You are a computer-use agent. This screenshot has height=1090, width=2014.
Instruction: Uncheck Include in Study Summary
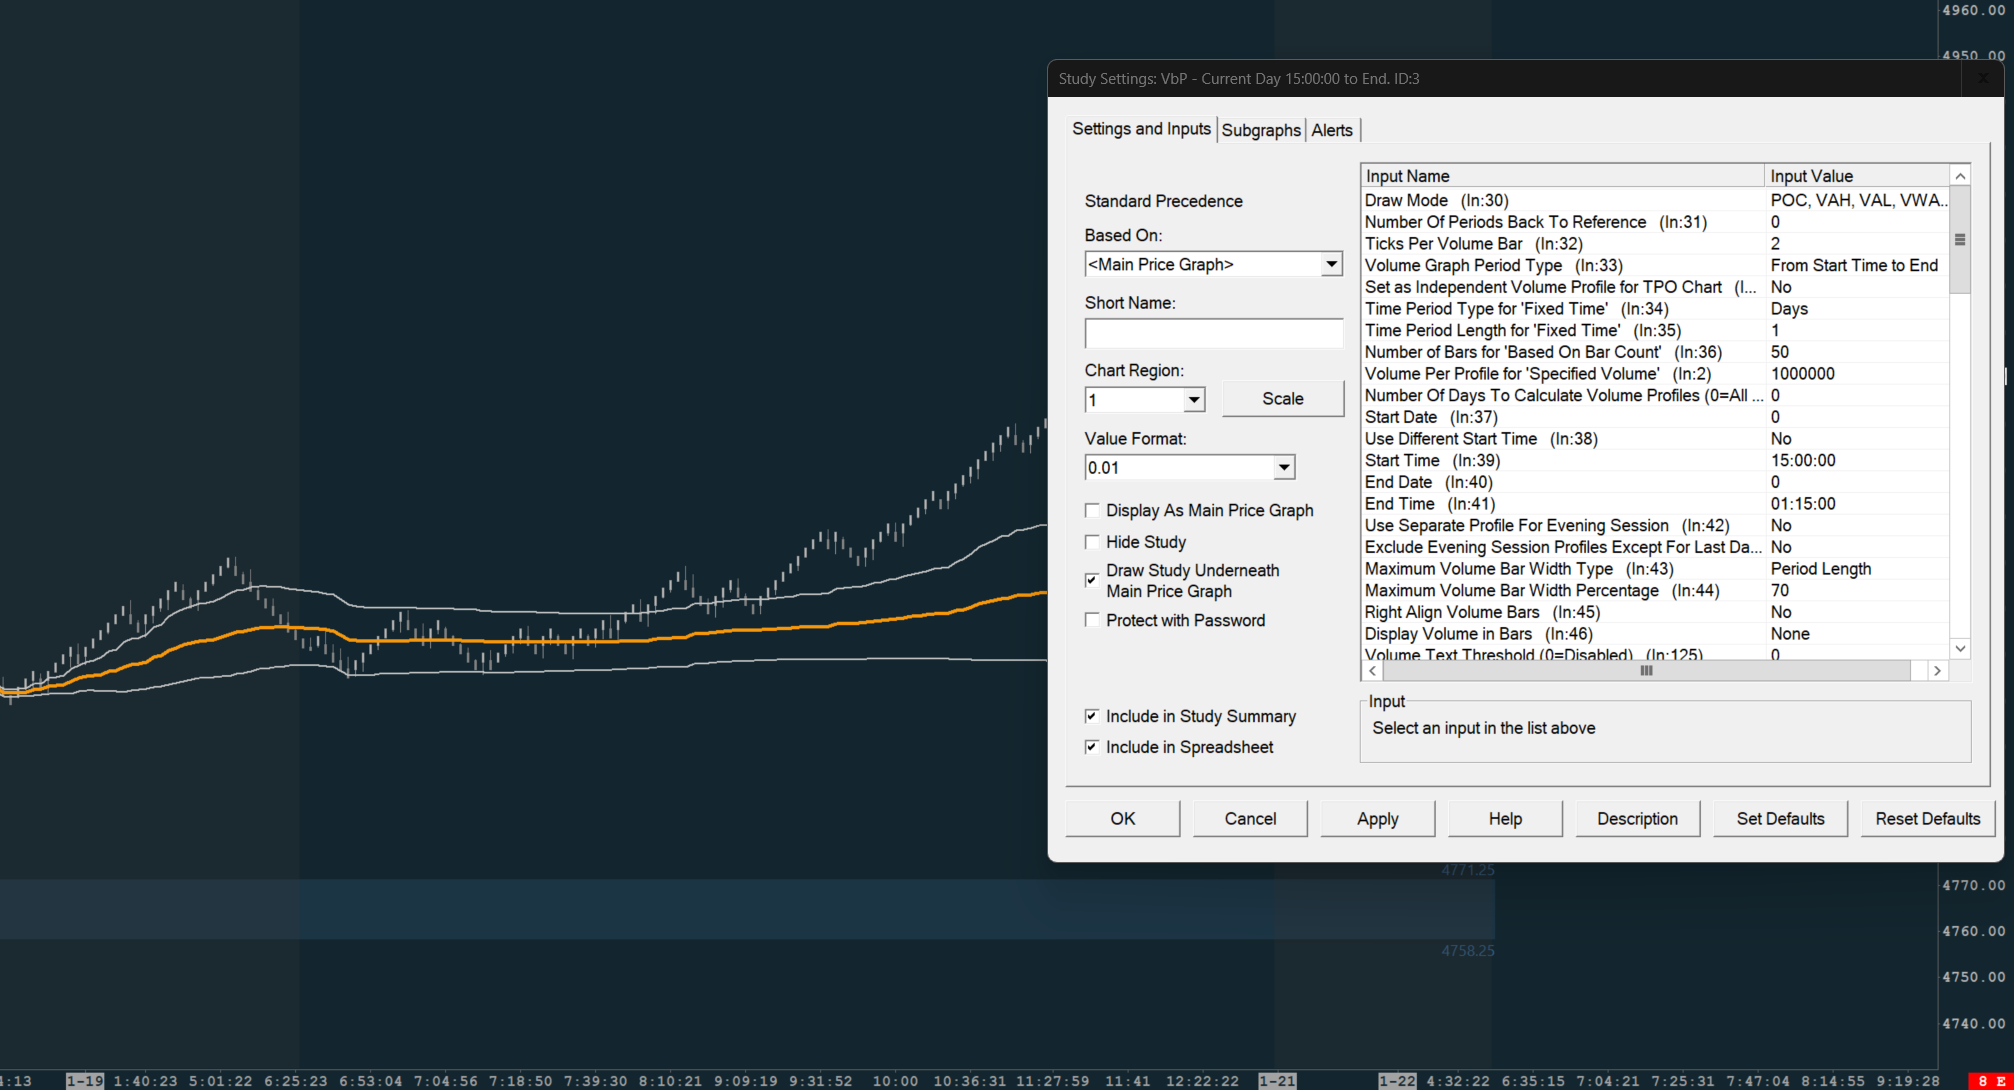click(1092, 716)
